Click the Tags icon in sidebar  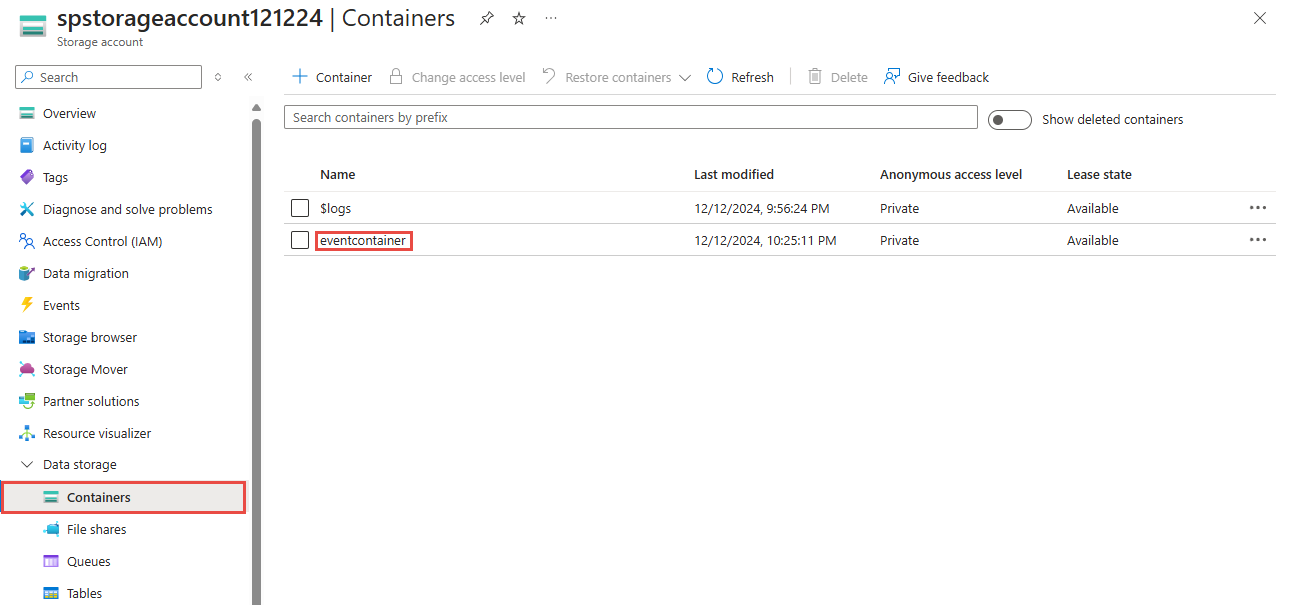[27, 177]
